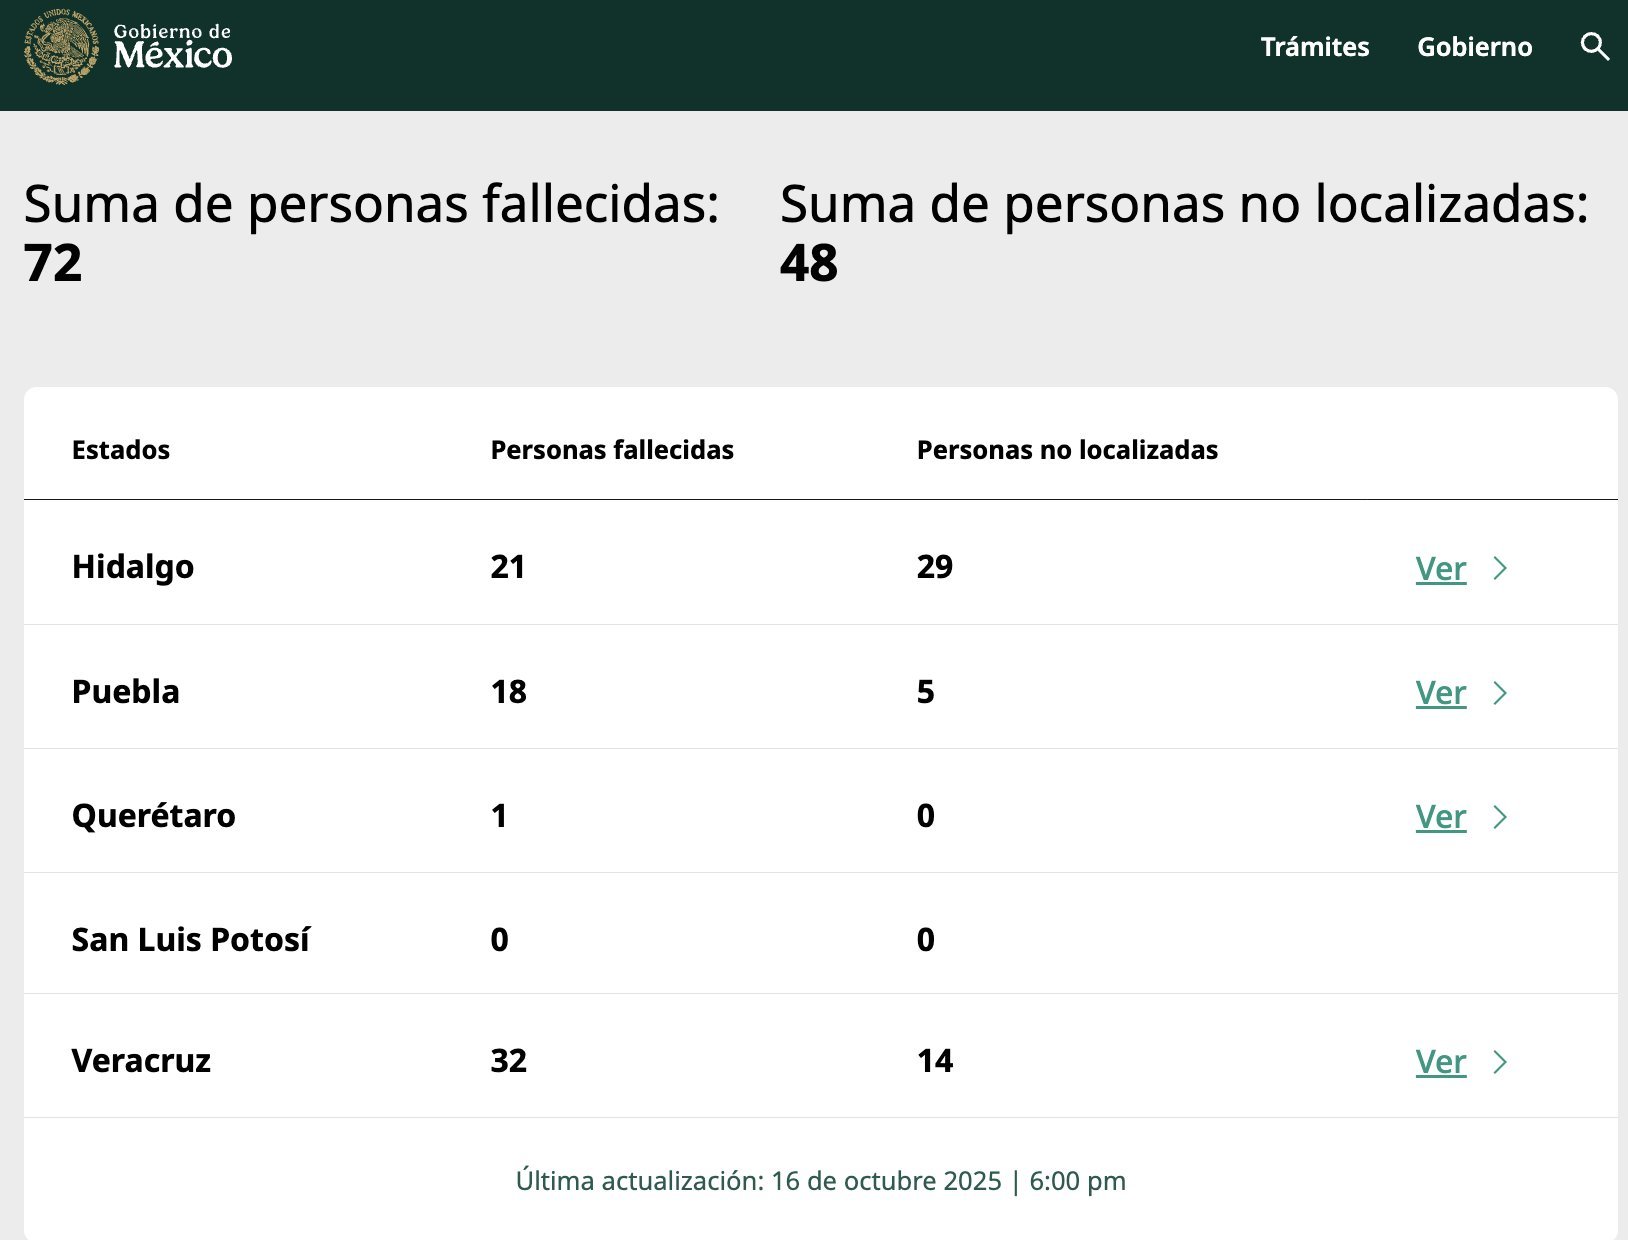1628x1240 pixels.
Task: Click the Gobierno de México seal logo
Action: pyautogui.click(x=62, y=47)
